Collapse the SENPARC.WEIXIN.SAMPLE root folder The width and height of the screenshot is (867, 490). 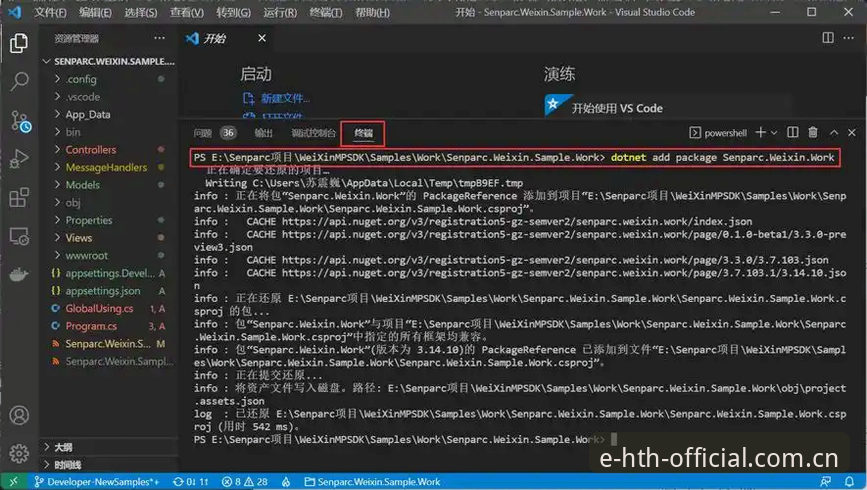(x=108, y=61)
